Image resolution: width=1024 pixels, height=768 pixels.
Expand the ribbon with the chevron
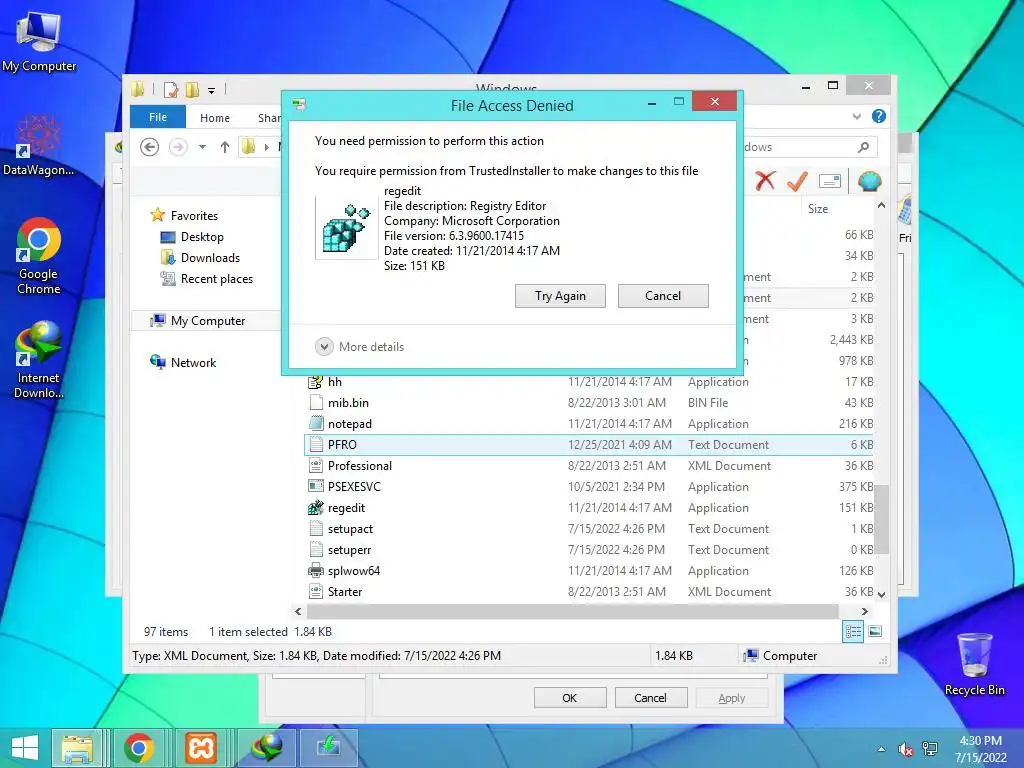857,117
